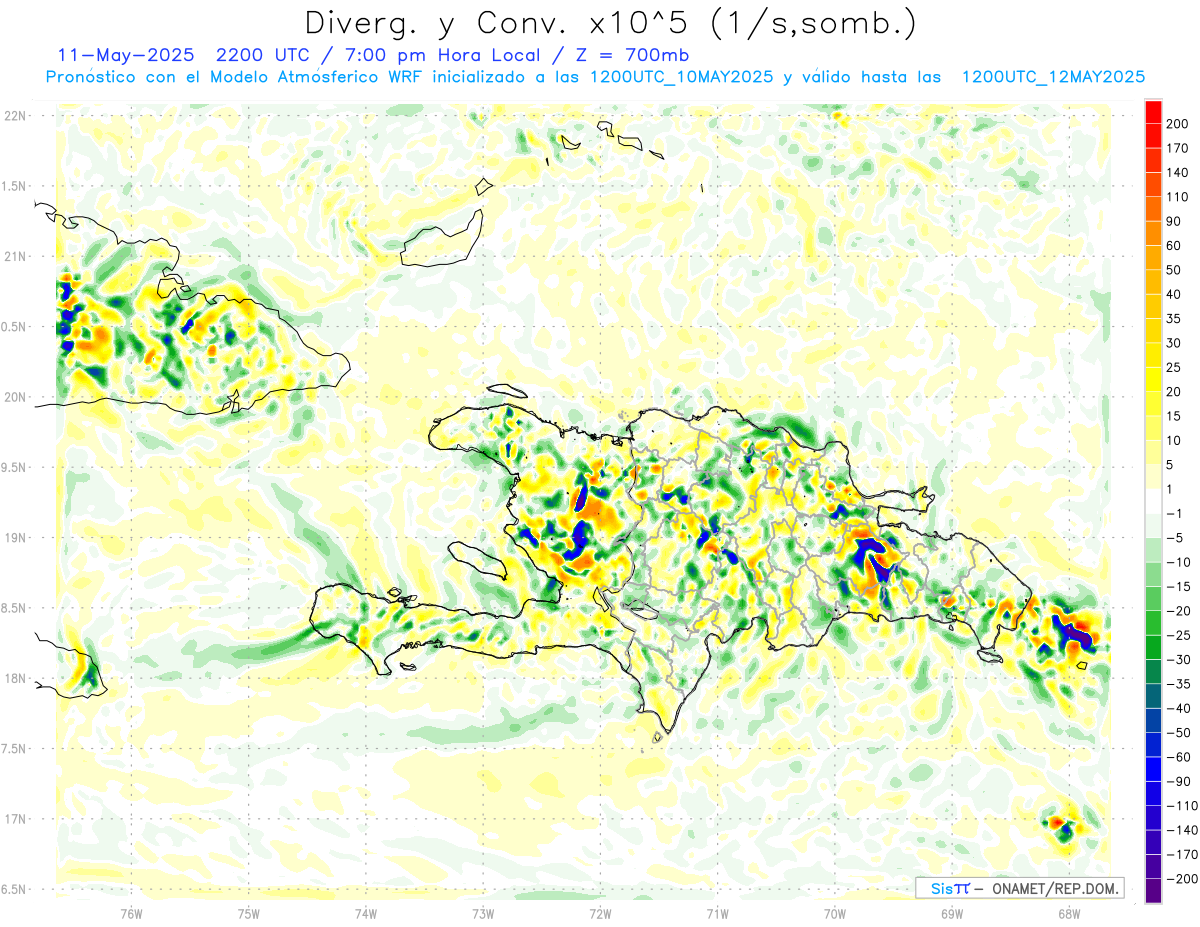This screenshot has width=1200, height=927.
Task: Click the 18N latitude label
Action: coord(15,678)
